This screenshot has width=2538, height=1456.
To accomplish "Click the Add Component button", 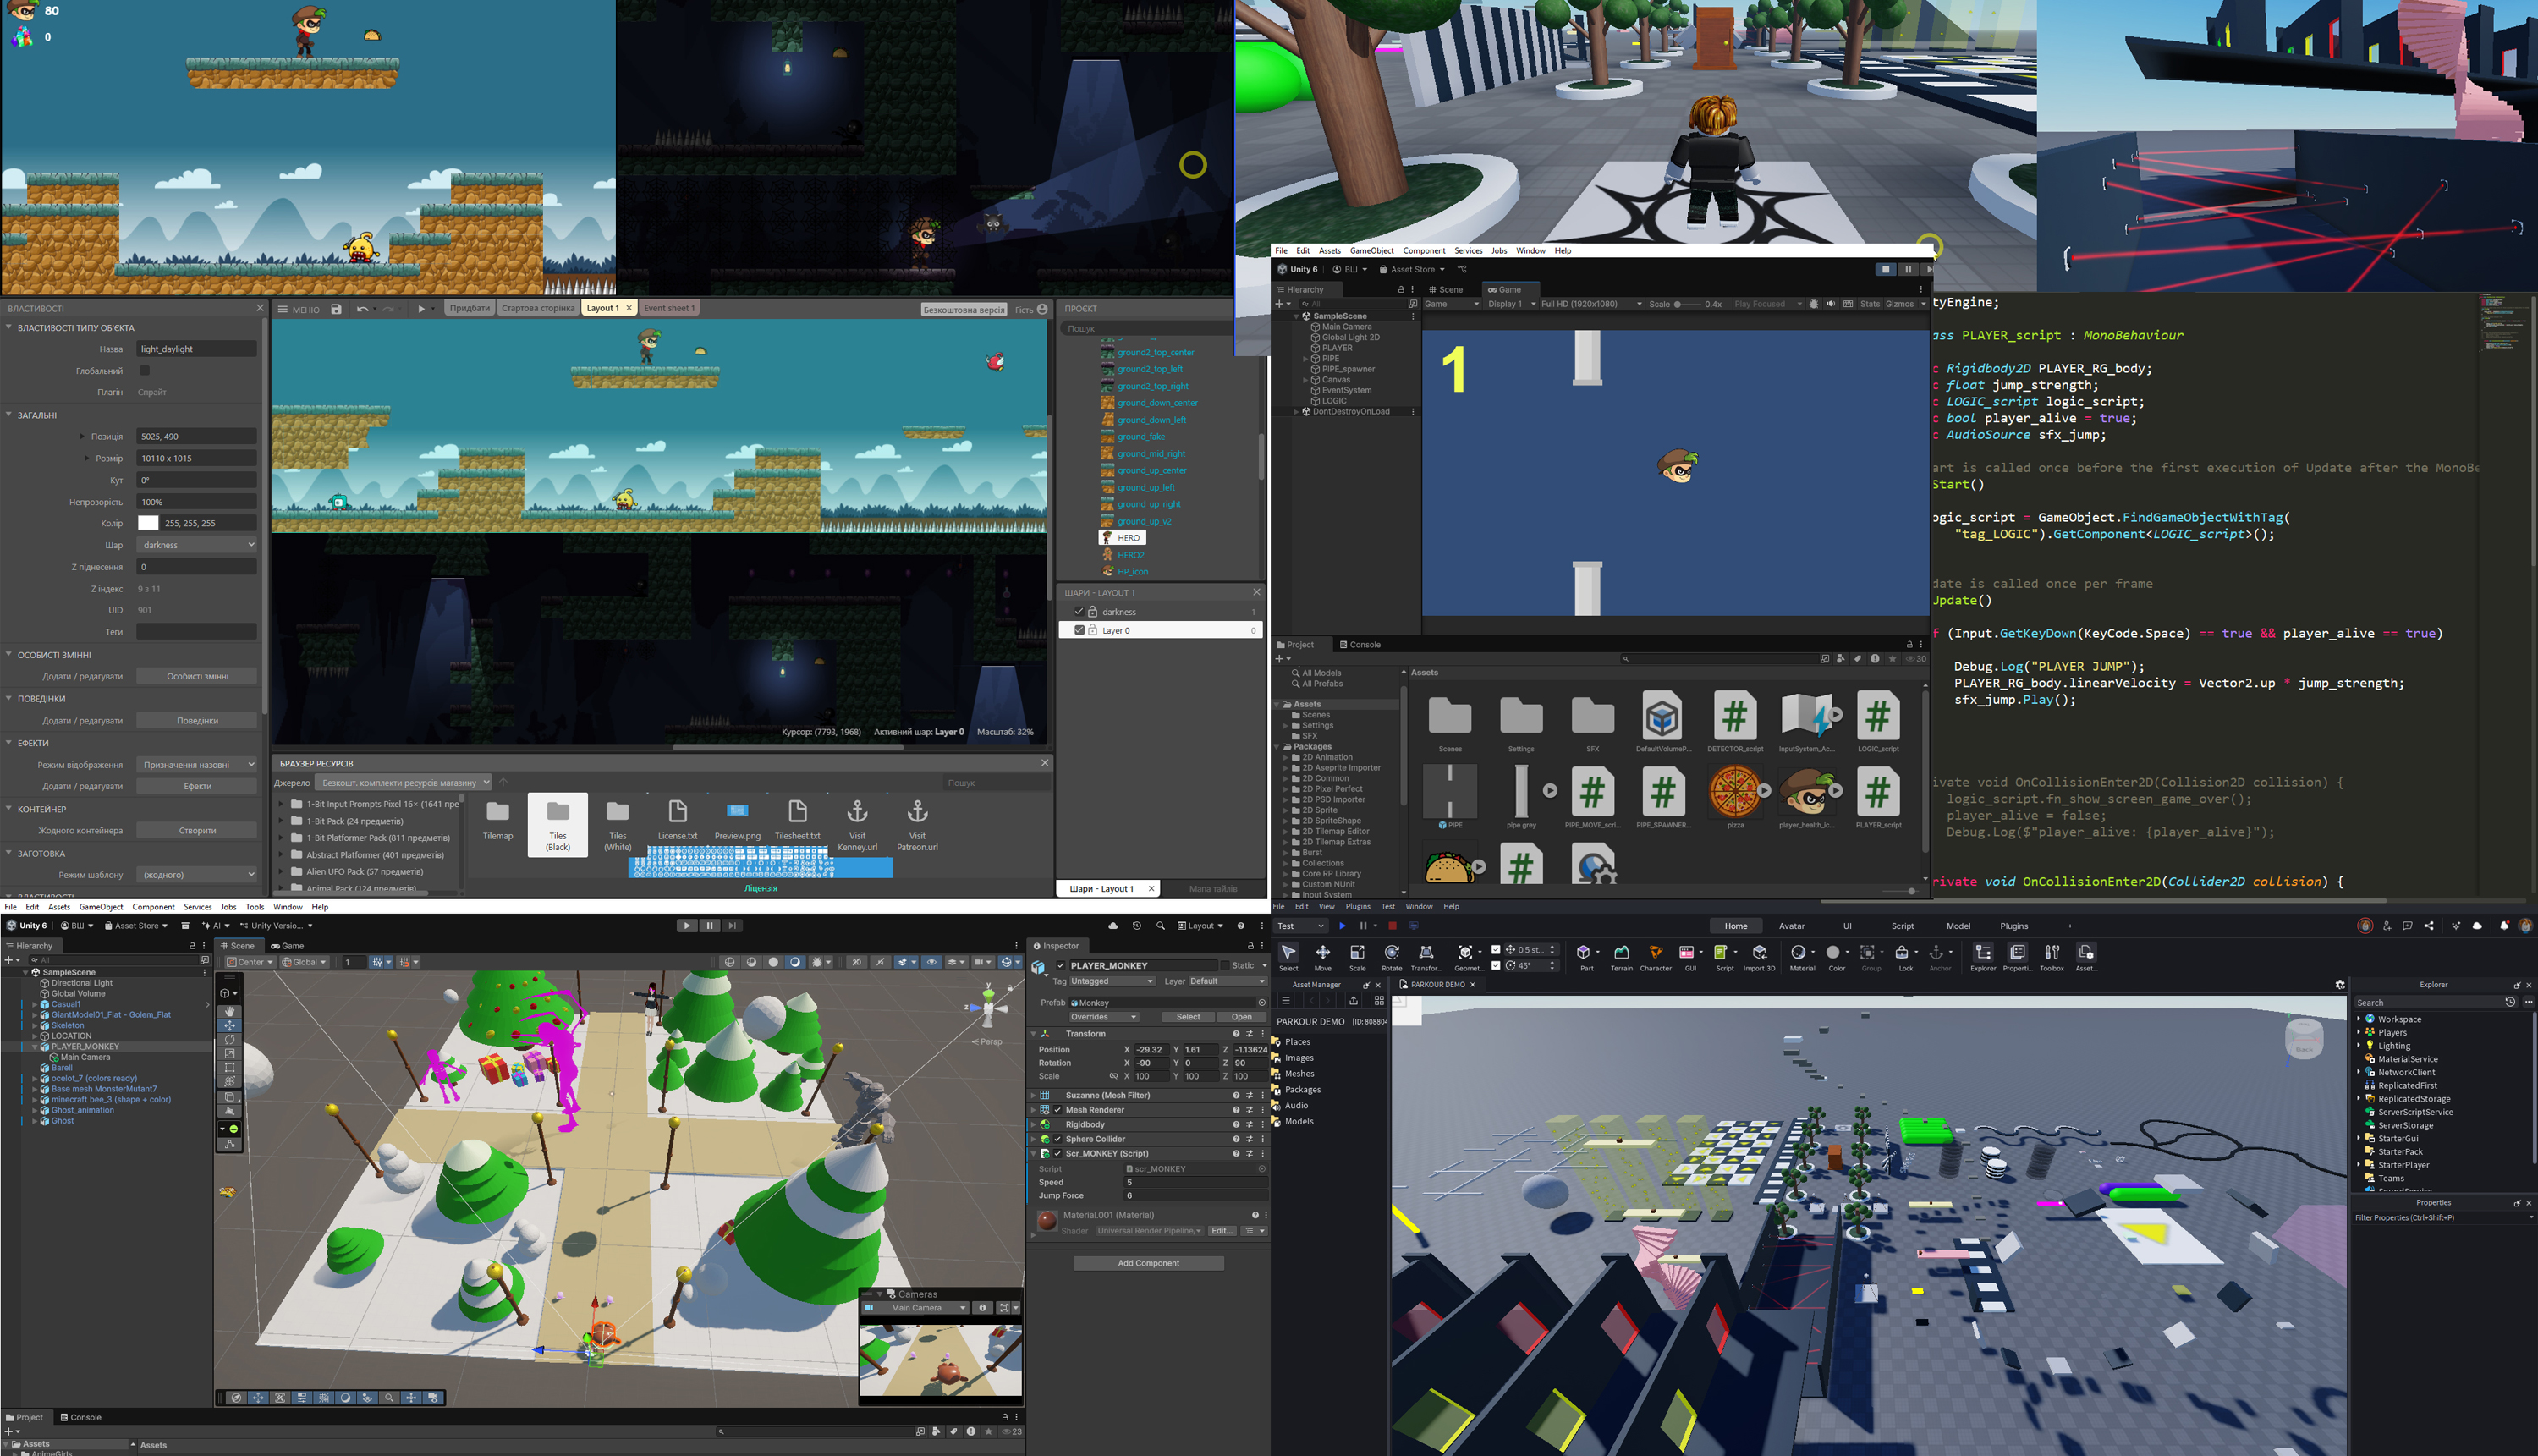I will (x=1148, y=1263).
